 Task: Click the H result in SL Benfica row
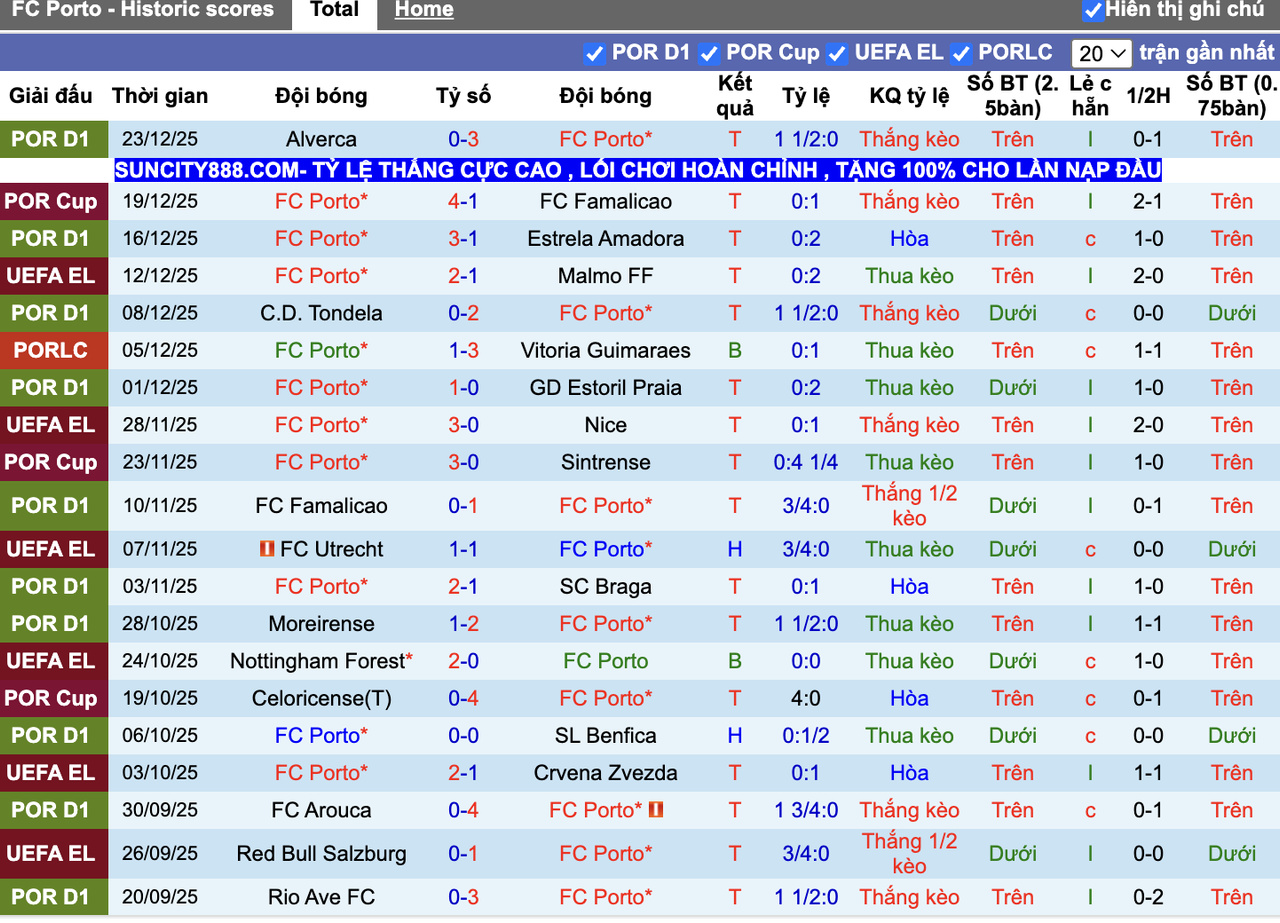[735, 736]
